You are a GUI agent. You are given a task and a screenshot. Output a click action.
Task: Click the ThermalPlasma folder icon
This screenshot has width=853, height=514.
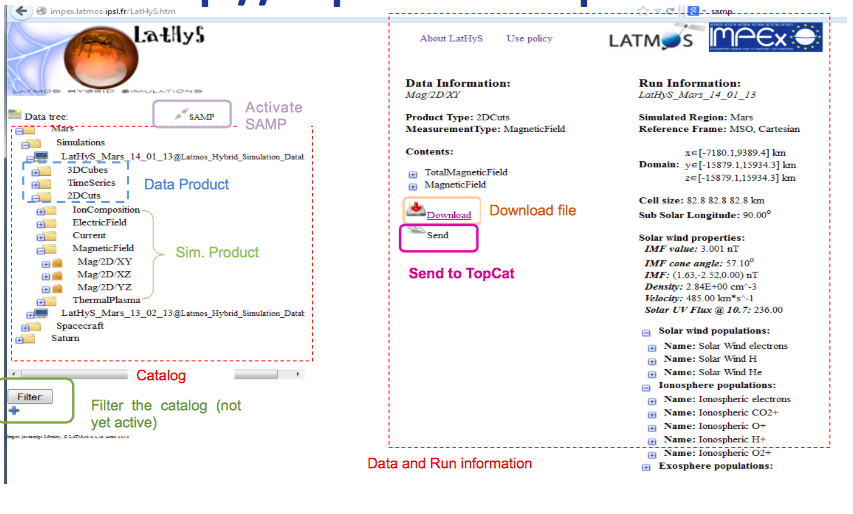pyautogui.click(x=51, y=301)
